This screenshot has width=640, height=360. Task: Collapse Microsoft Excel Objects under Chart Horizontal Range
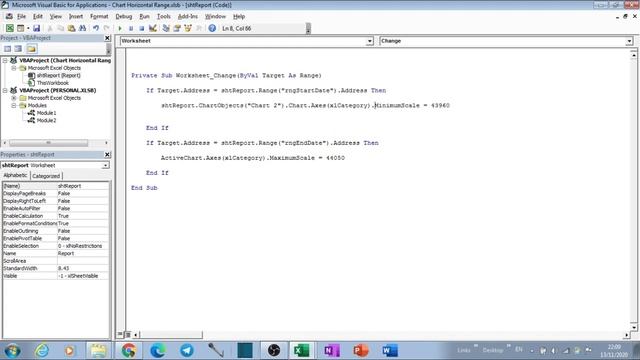tap(14, 68)
